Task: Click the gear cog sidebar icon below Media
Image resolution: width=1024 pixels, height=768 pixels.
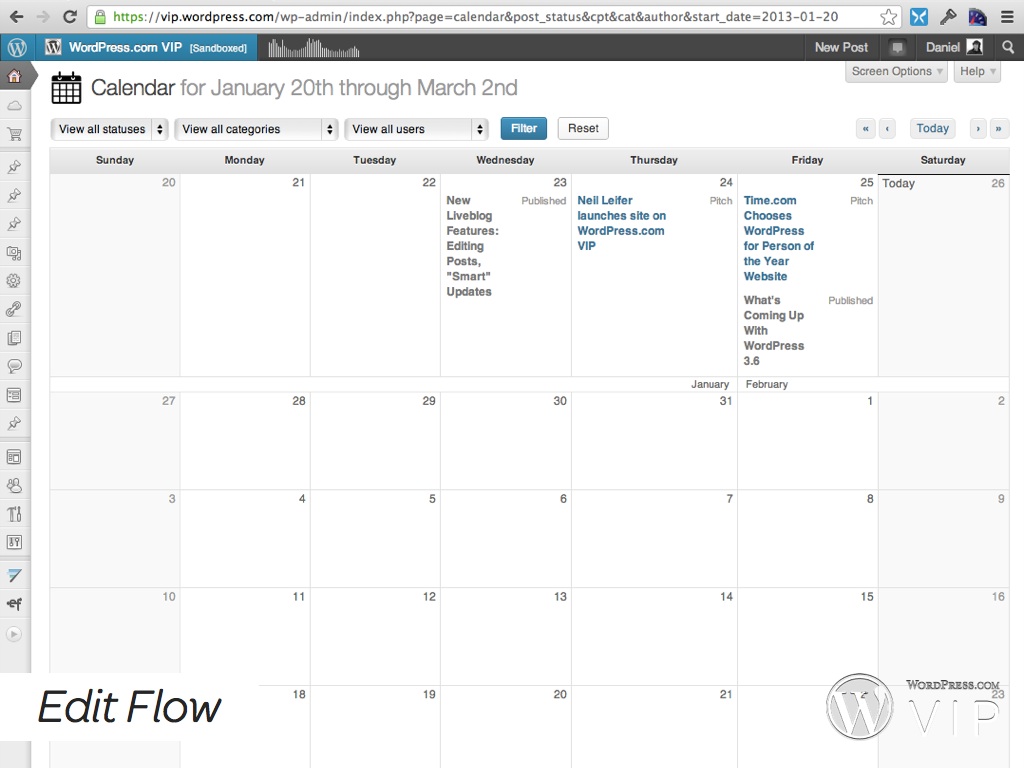Action: click(x=14, y=281)
